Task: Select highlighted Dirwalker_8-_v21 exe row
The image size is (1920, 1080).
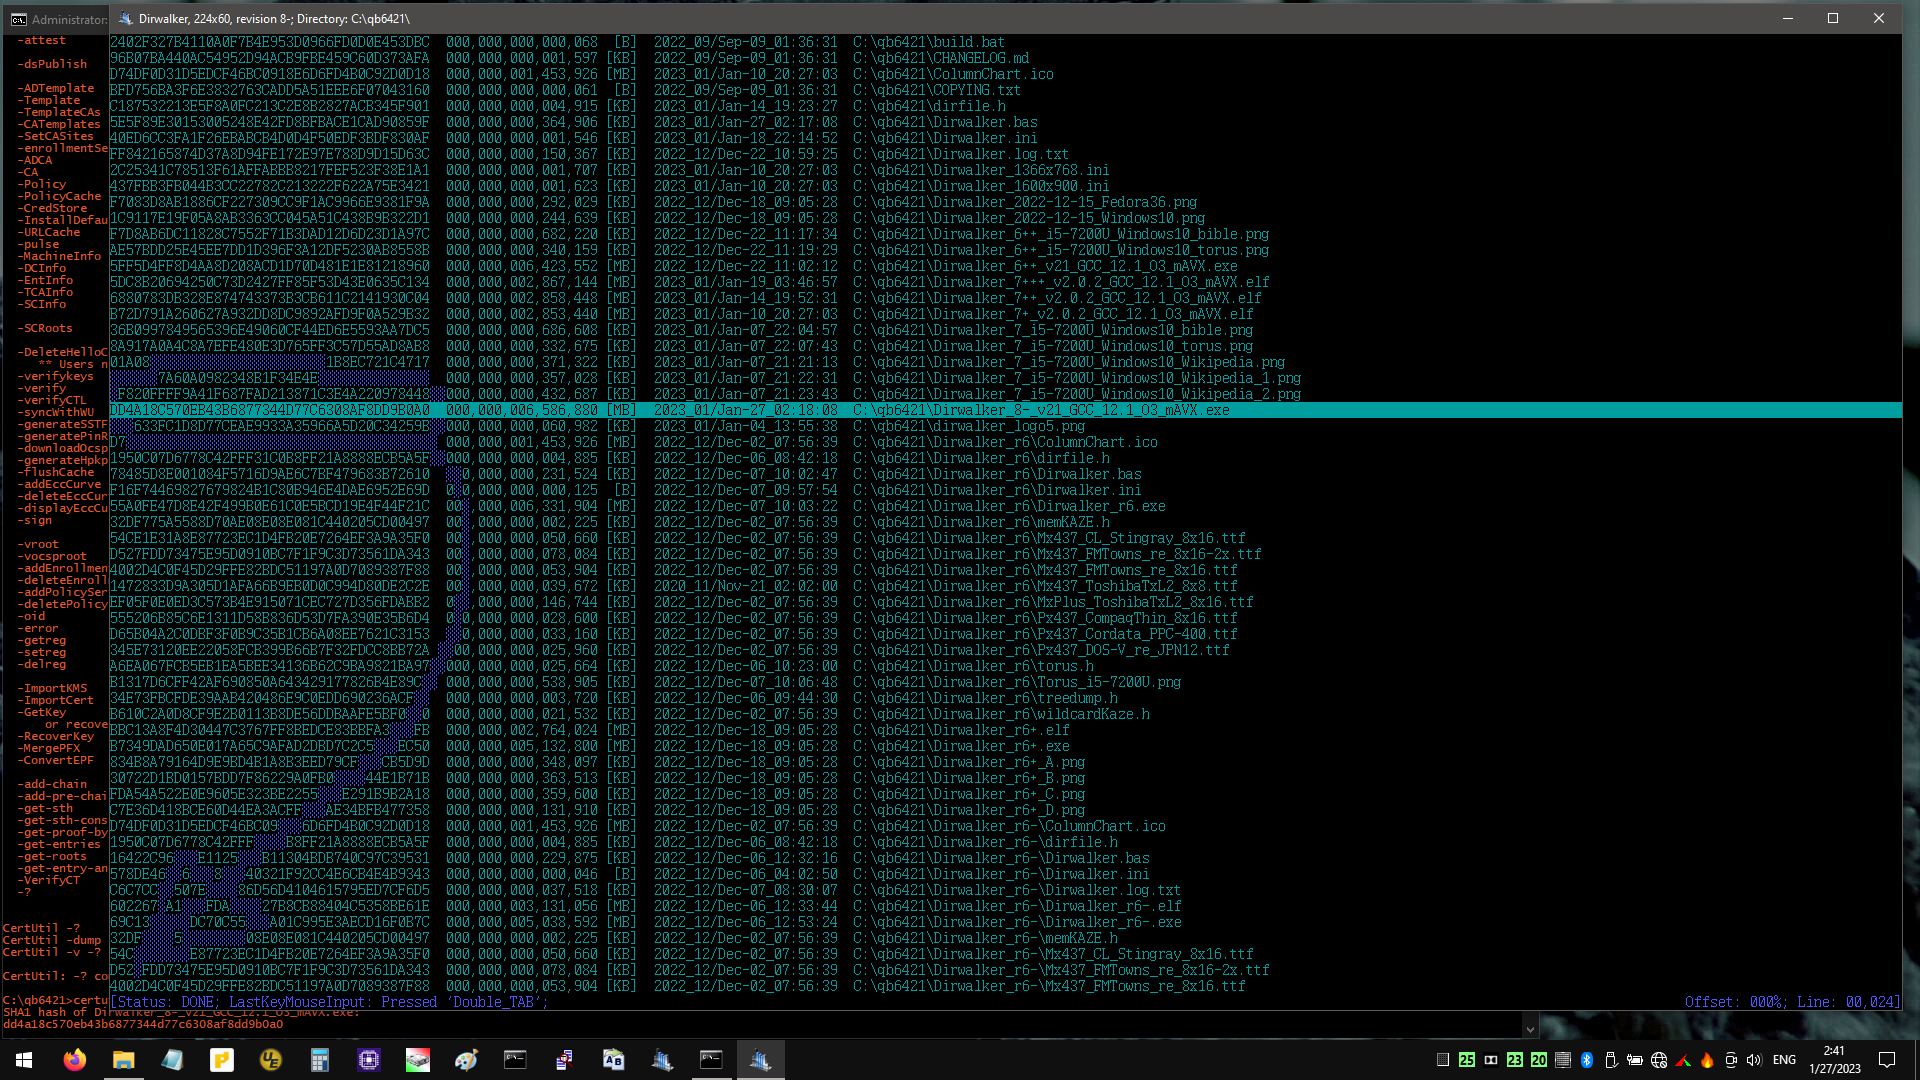Action: [1005, 410]
